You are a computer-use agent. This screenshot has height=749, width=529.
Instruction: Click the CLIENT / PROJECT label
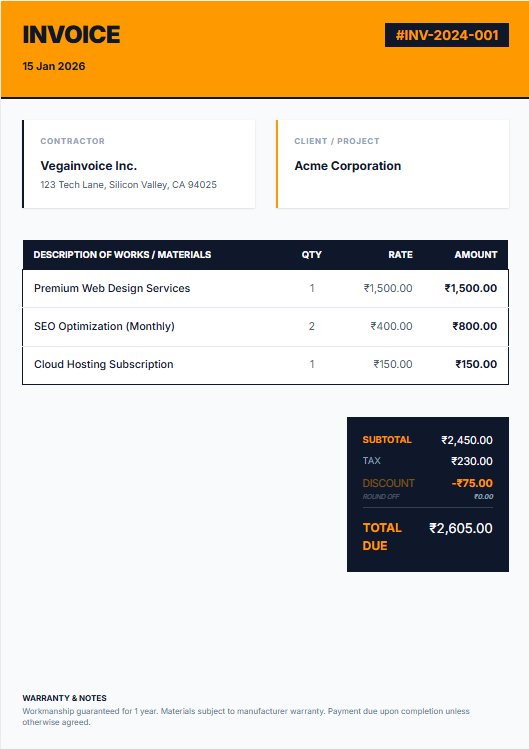[336, 141]
